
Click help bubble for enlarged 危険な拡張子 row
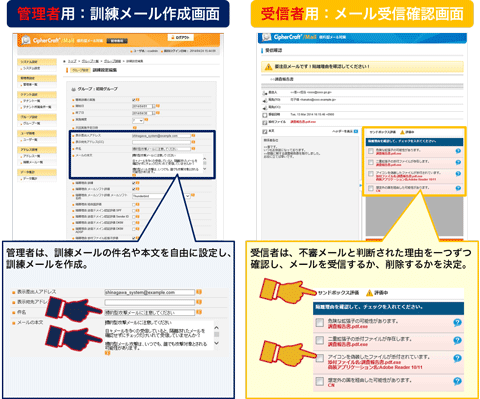pos(457,322)
